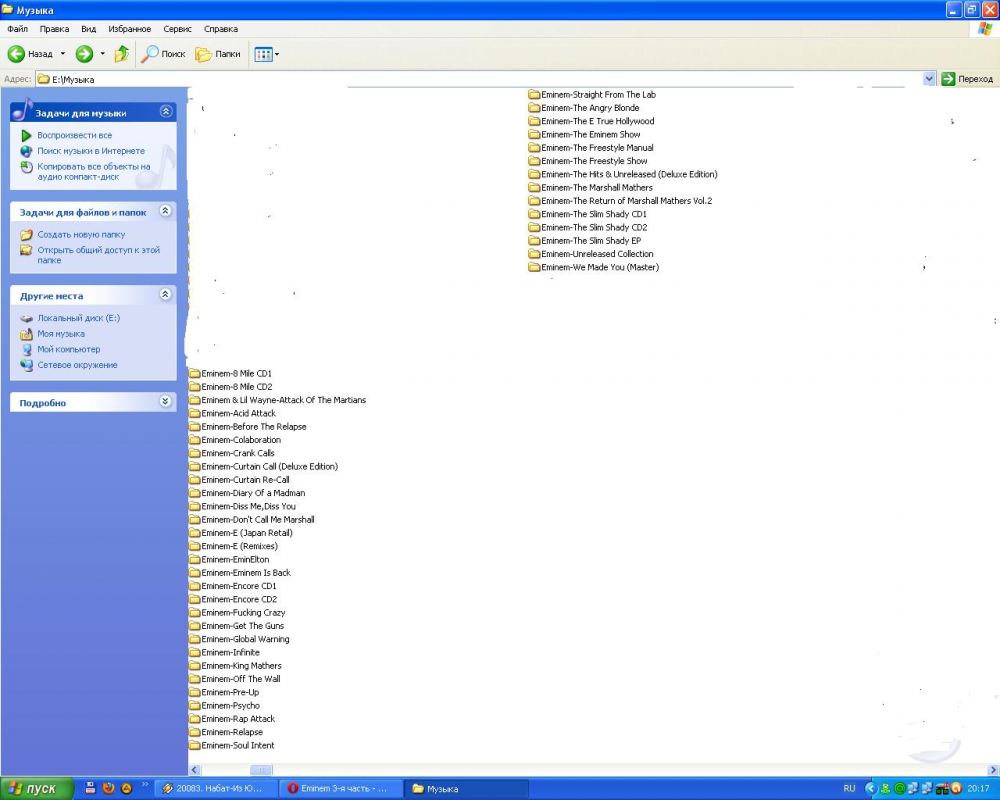
Task: Click the Go (Переход) button
Action: [967, 79]
